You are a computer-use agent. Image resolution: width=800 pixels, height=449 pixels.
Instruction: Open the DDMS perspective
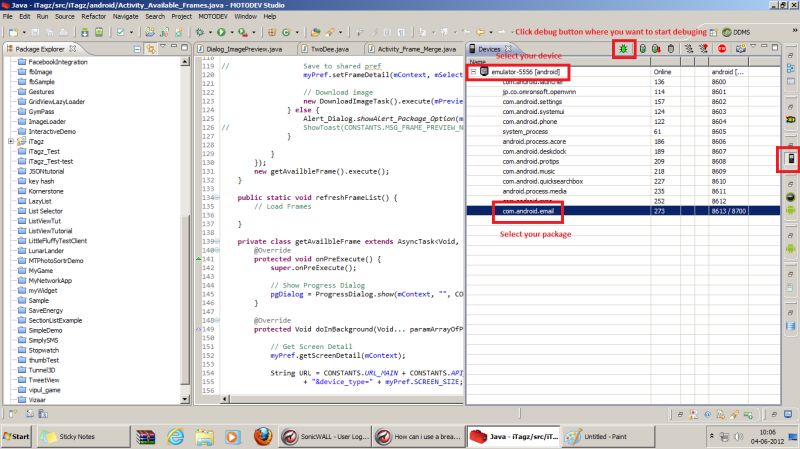[x=736, y=32]
